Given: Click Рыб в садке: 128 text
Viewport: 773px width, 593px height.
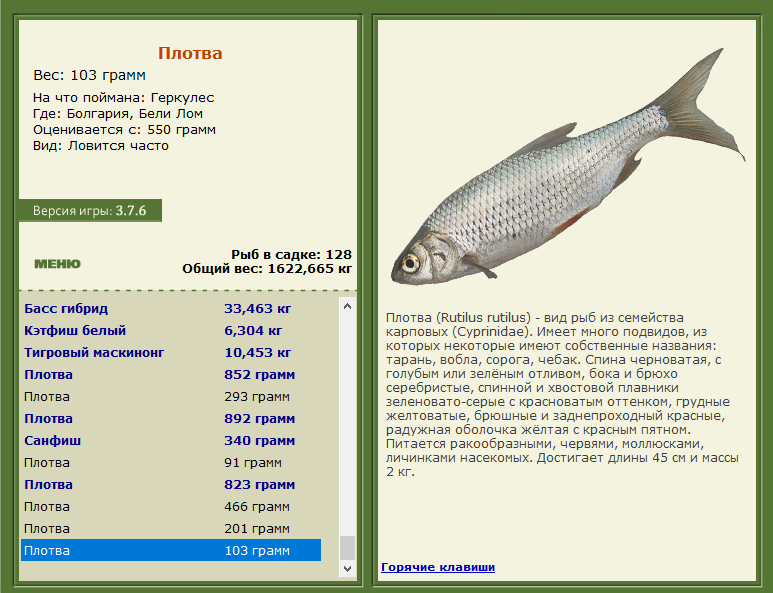Looking at the screenshot, I should click(291, 254).
